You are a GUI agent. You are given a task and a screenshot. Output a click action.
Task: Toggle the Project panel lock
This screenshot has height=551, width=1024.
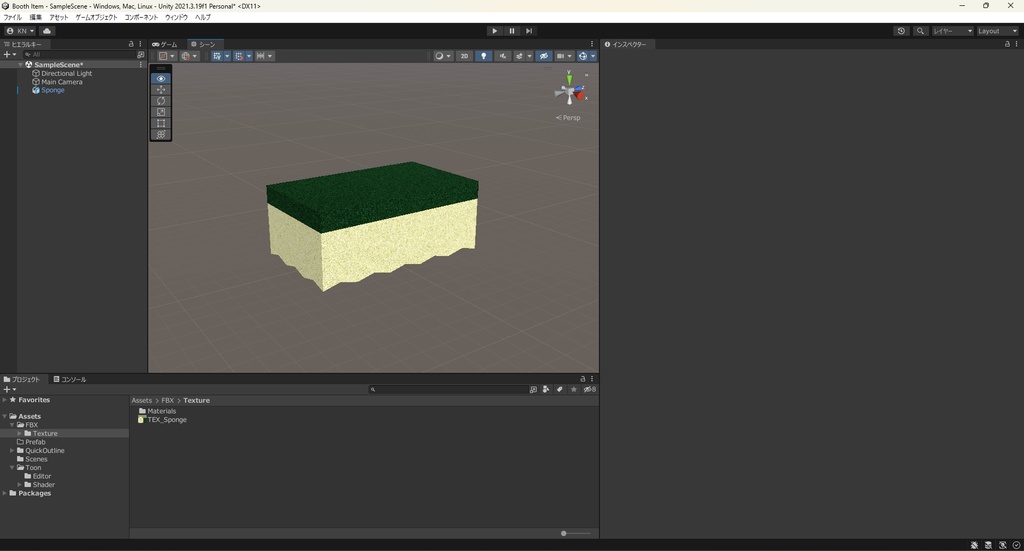(583, 379)
